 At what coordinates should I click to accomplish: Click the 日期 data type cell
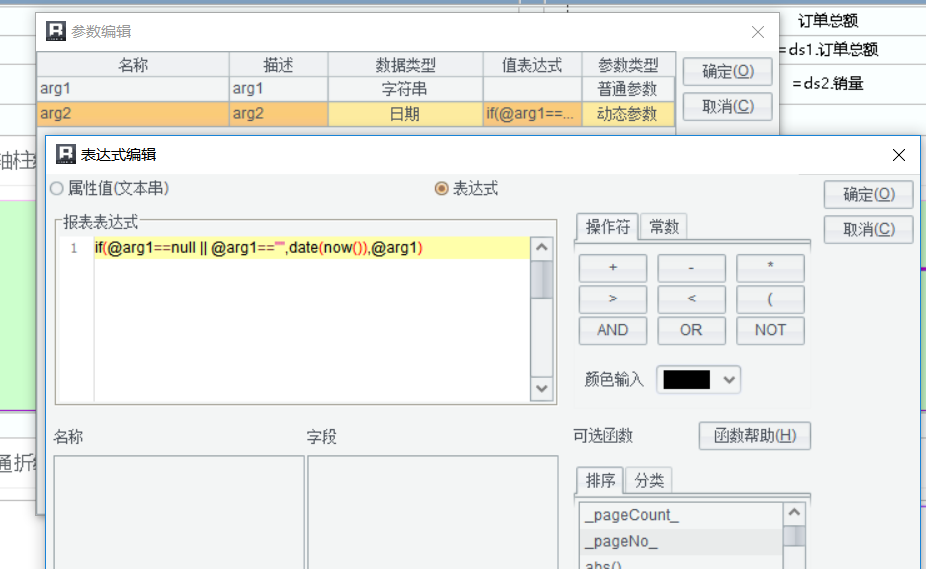coord(405,113)
